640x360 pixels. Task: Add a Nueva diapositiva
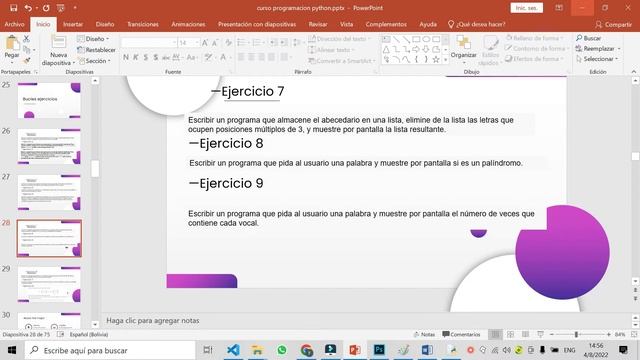pyautogui.click(x=58, y=51)
